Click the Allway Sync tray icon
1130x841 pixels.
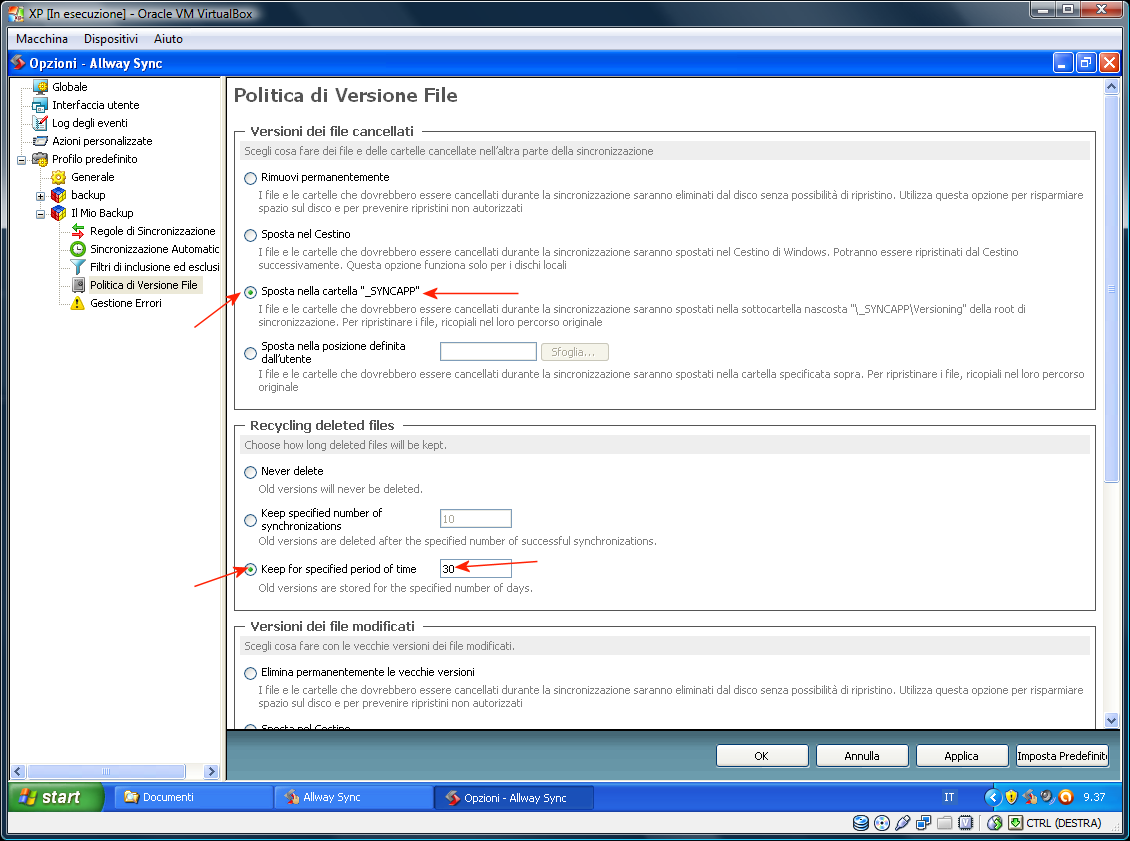tap(1030, 797)
